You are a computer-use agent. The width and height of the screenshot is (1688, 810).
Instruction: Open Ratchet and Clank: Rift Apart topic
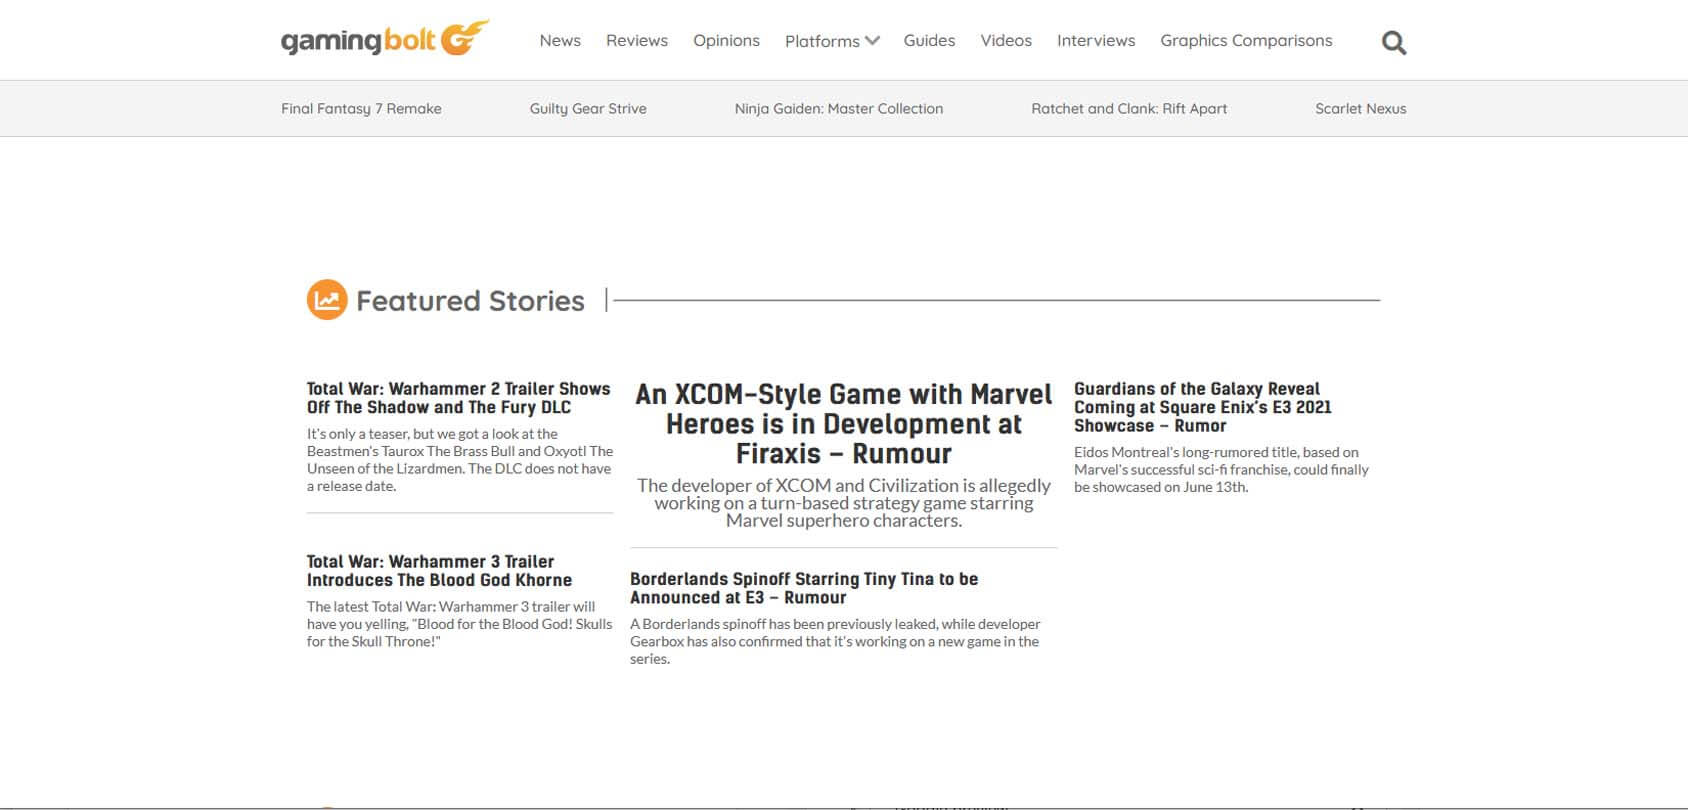(1129, 109)
